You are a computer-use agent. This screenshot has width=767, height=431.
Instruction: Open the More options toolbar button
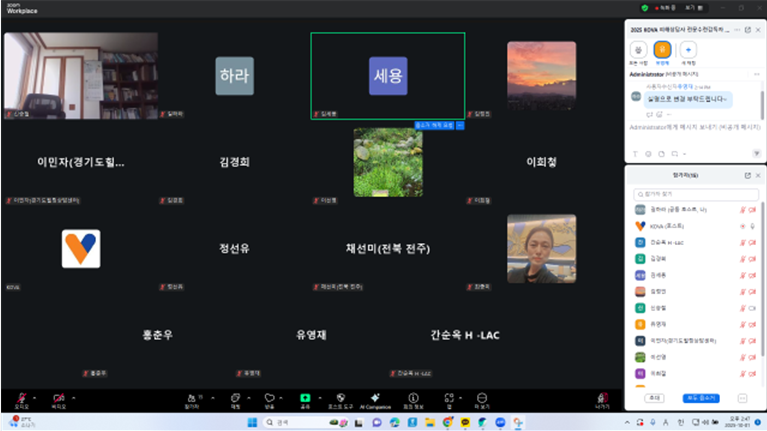481,398
